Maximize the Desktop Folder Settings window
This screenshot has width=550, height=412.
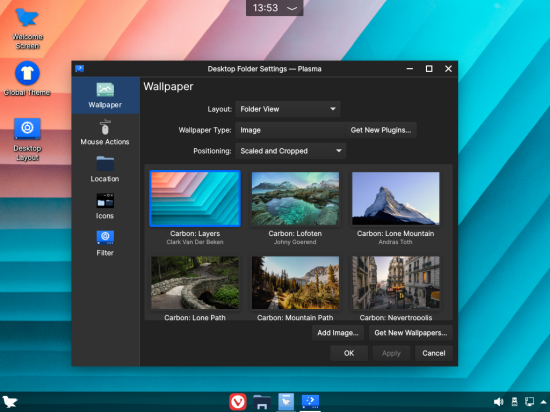(429, 69)
